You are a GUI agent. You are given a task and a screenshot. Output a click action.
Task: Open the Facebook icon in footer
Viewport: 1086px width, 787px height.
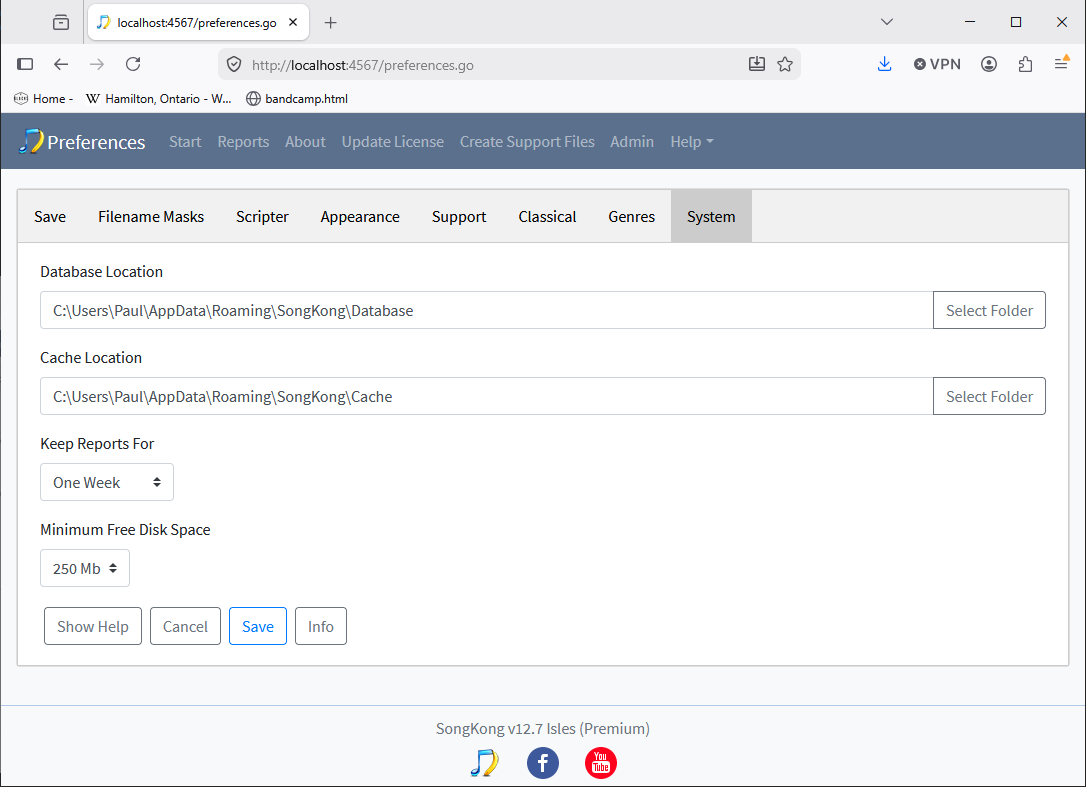(543, 763)
